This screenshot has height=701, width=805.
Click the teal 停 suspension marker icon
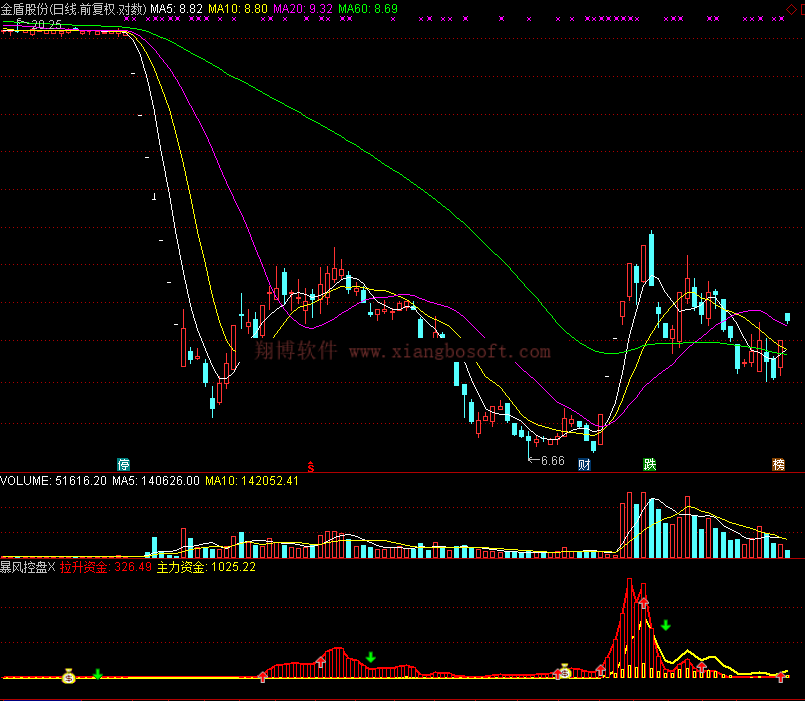click(124, 465)
